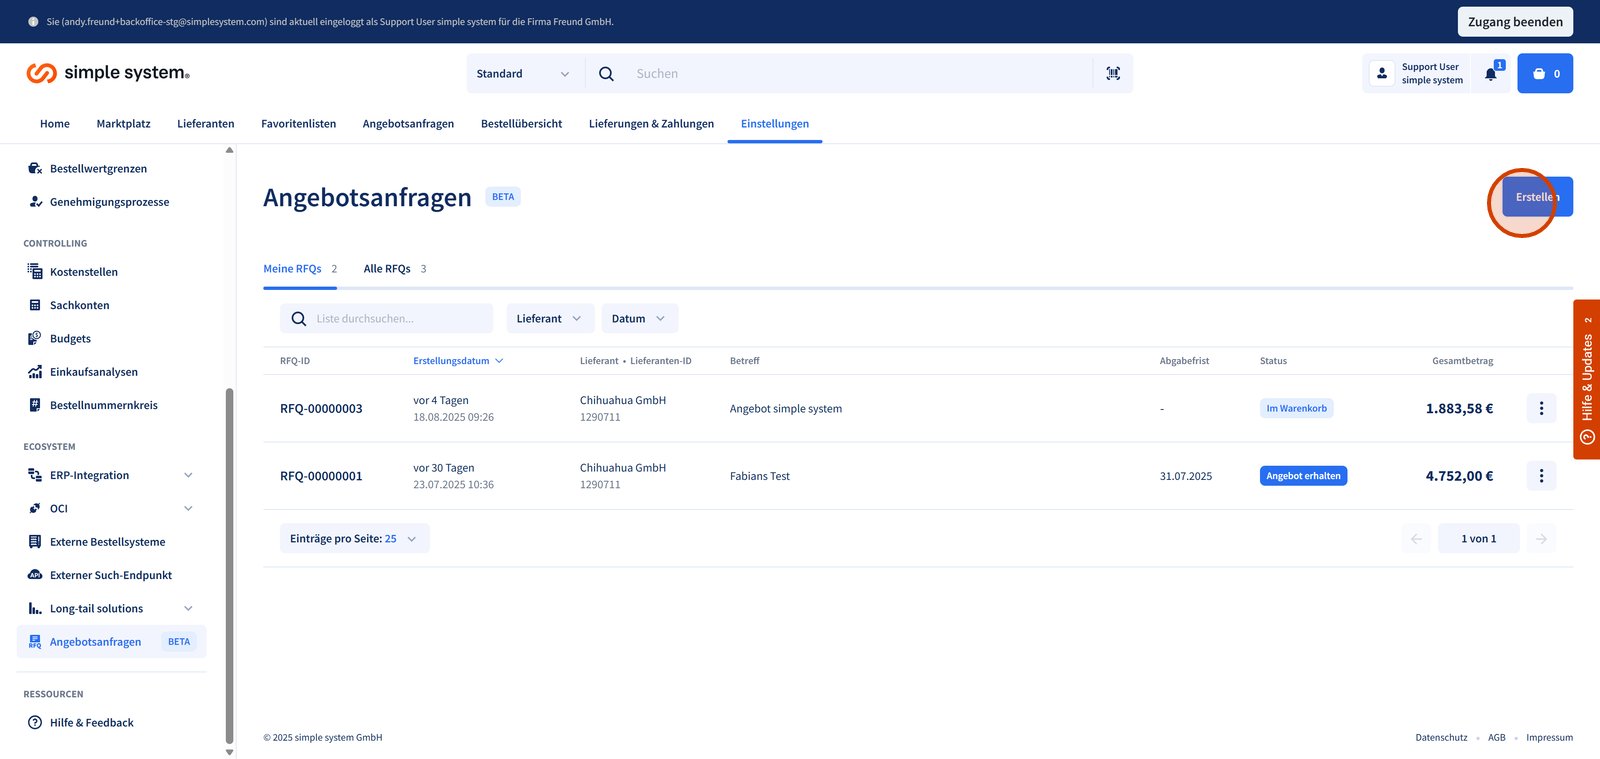Open the Lieferant filter dropdown
The image size is (1600, 759).
(549, 319)
